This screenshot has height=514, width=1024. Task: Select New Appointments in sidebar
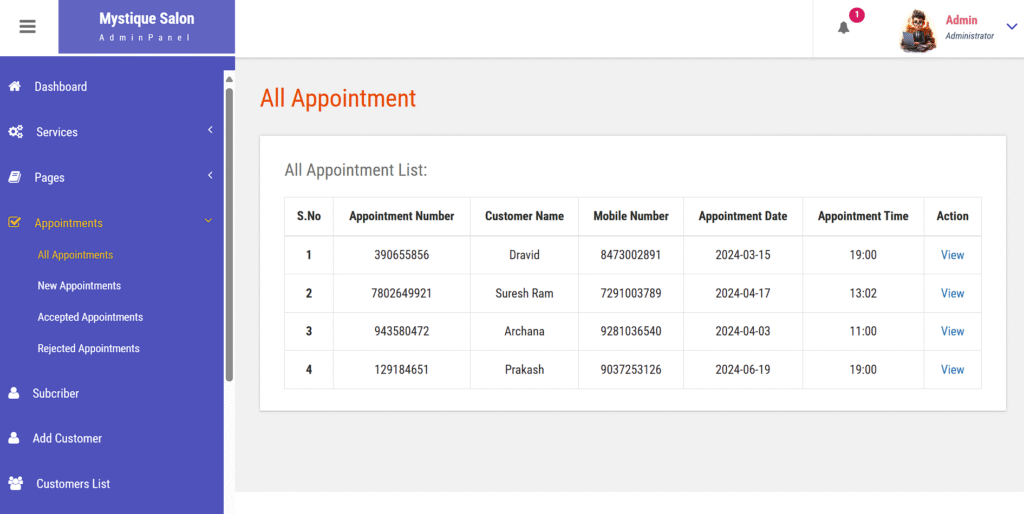(x=79, y=285)
